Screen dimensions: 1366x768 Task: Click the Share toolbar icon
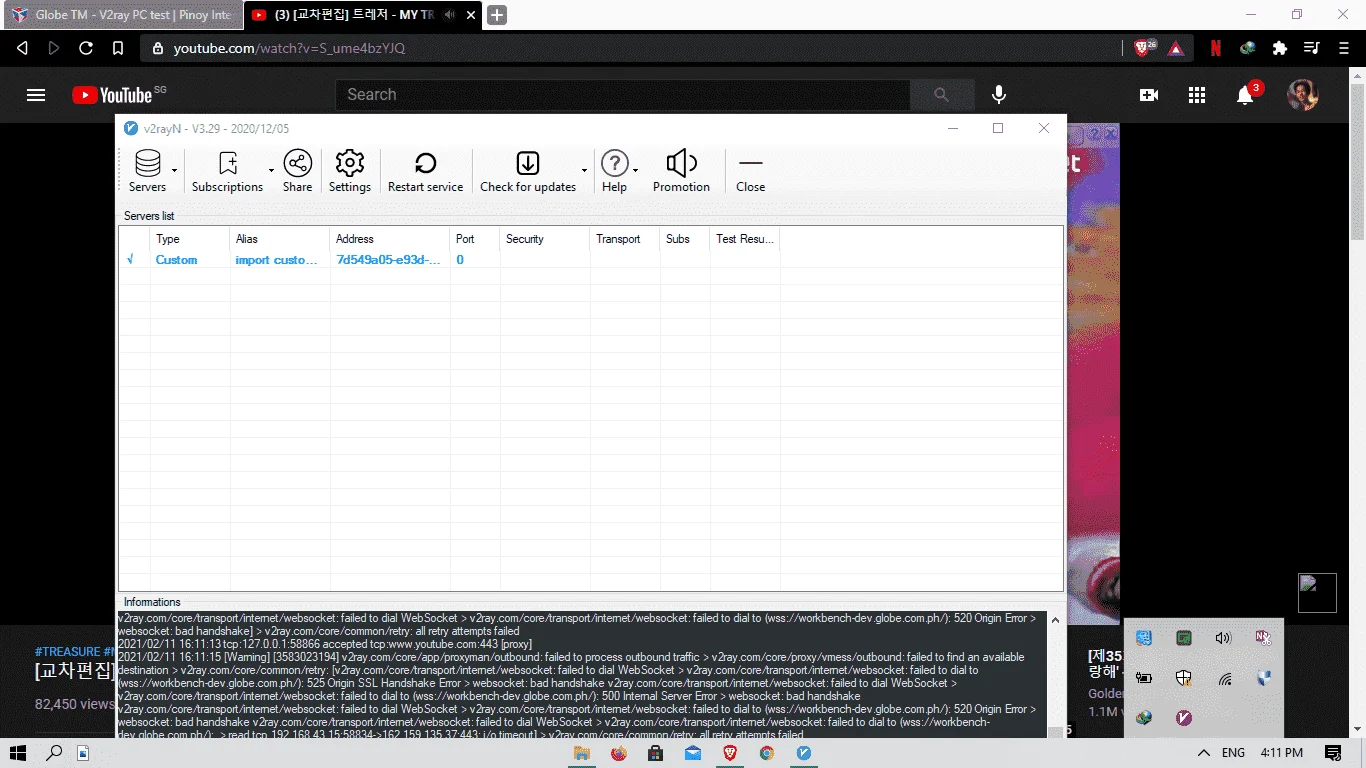pyautogui.click(x=297, y=171)
